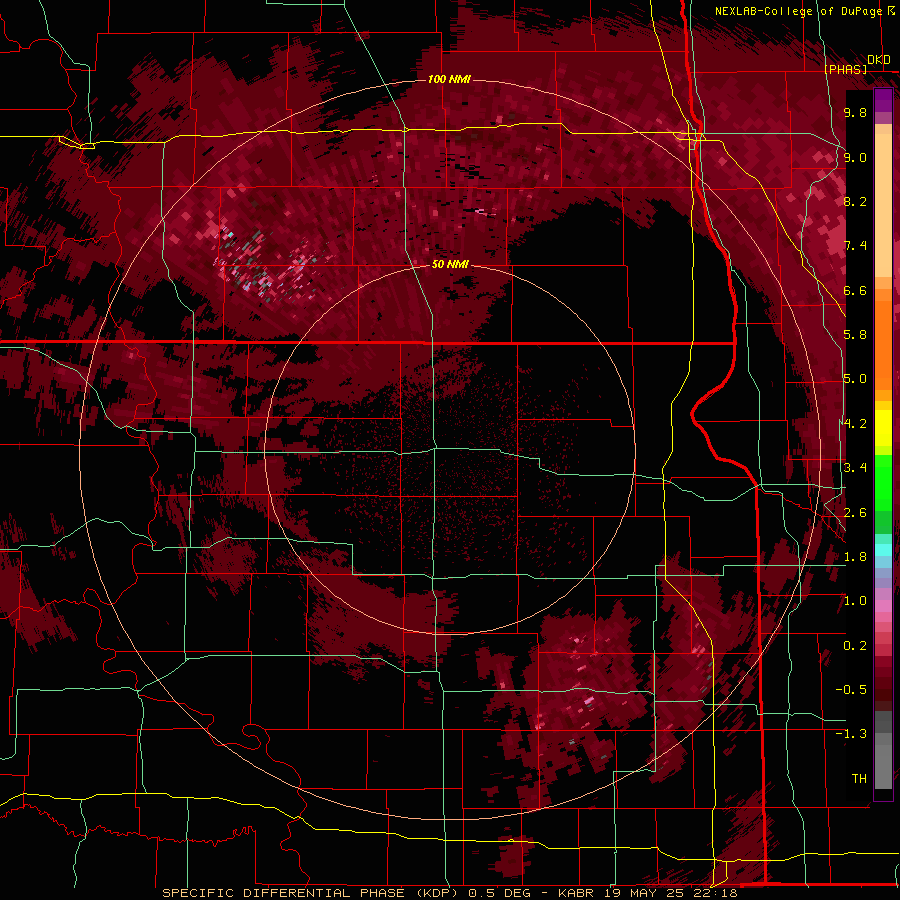Click the 0.2 scale value
This screenshot has width=900, height=900.
[x=855, y=646]
